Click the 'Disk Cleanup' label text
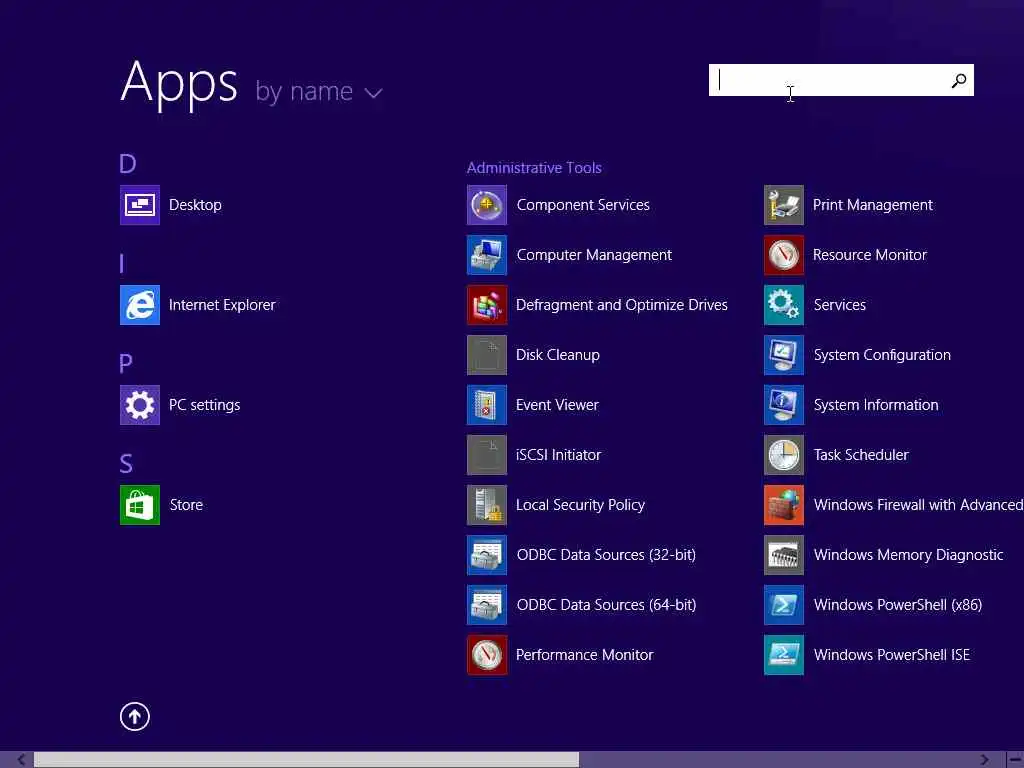 tap(558, 355)
